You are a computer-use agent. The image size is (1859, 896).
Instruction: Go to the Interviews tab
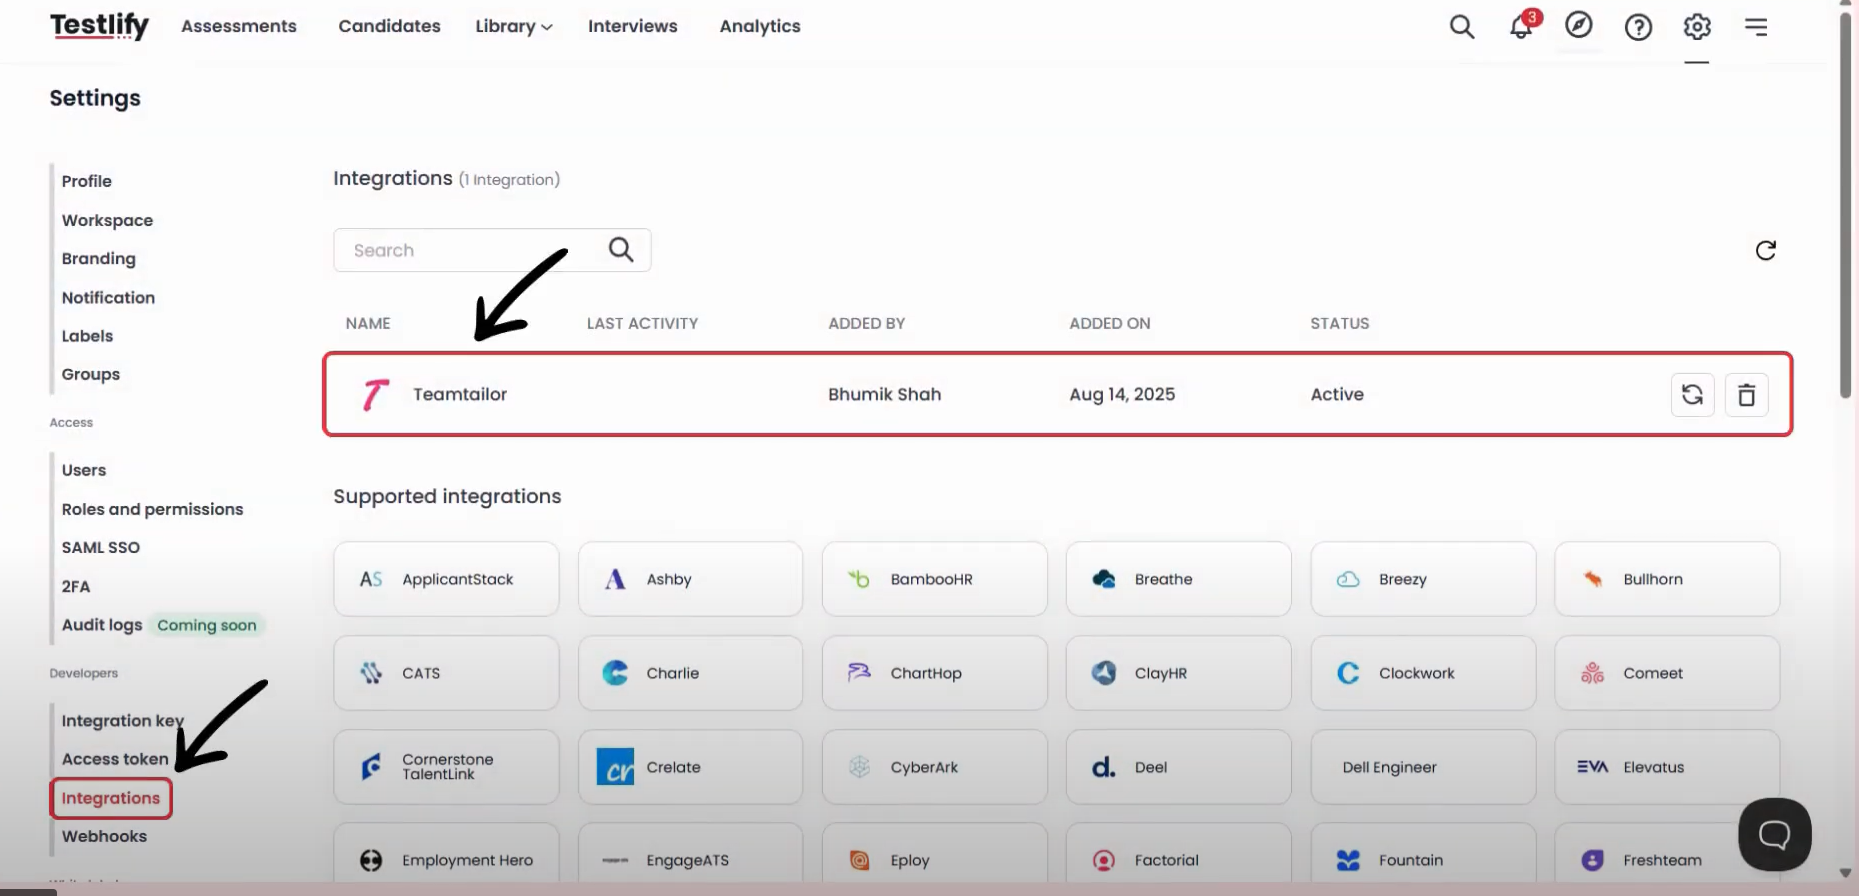(633, 26)
